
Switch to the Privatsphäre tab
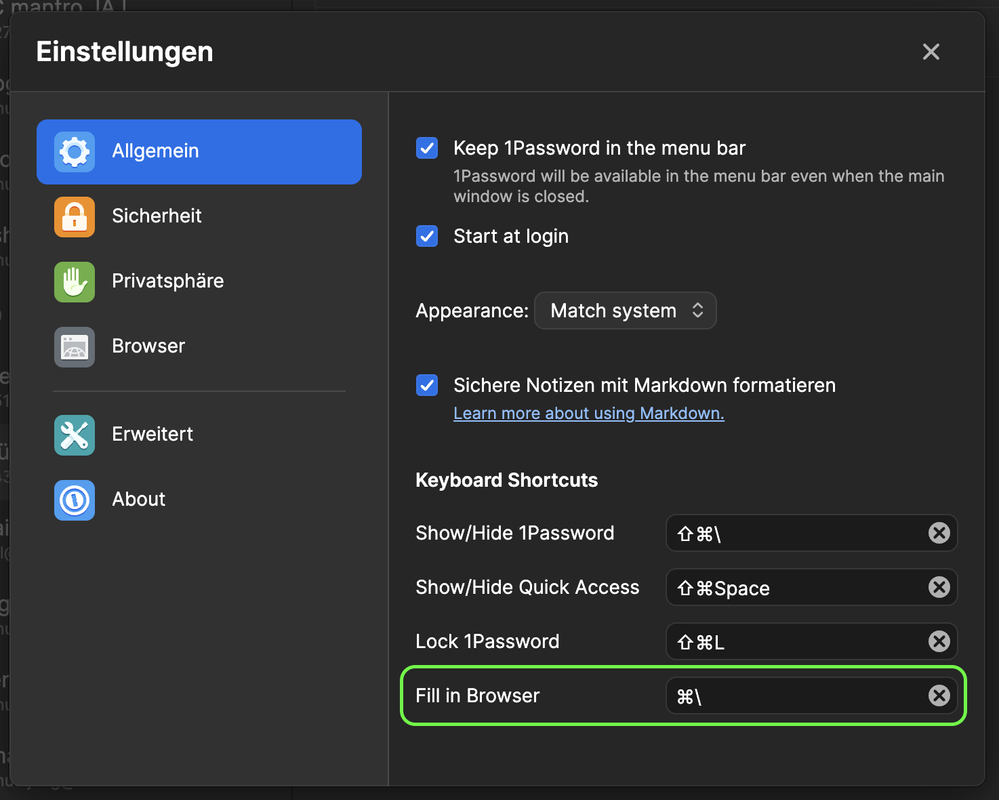199,282
